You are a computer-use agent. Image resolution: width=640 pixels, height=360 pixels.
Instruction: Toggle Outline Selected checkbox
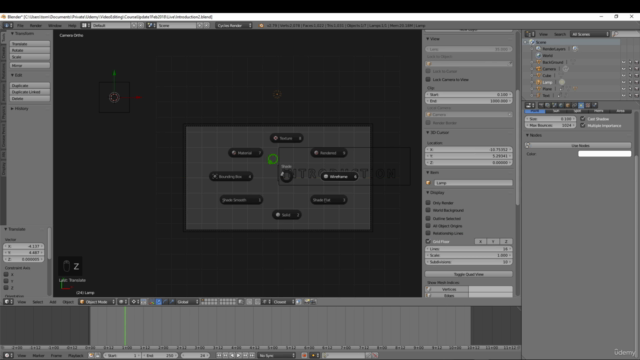coord(428,218)
